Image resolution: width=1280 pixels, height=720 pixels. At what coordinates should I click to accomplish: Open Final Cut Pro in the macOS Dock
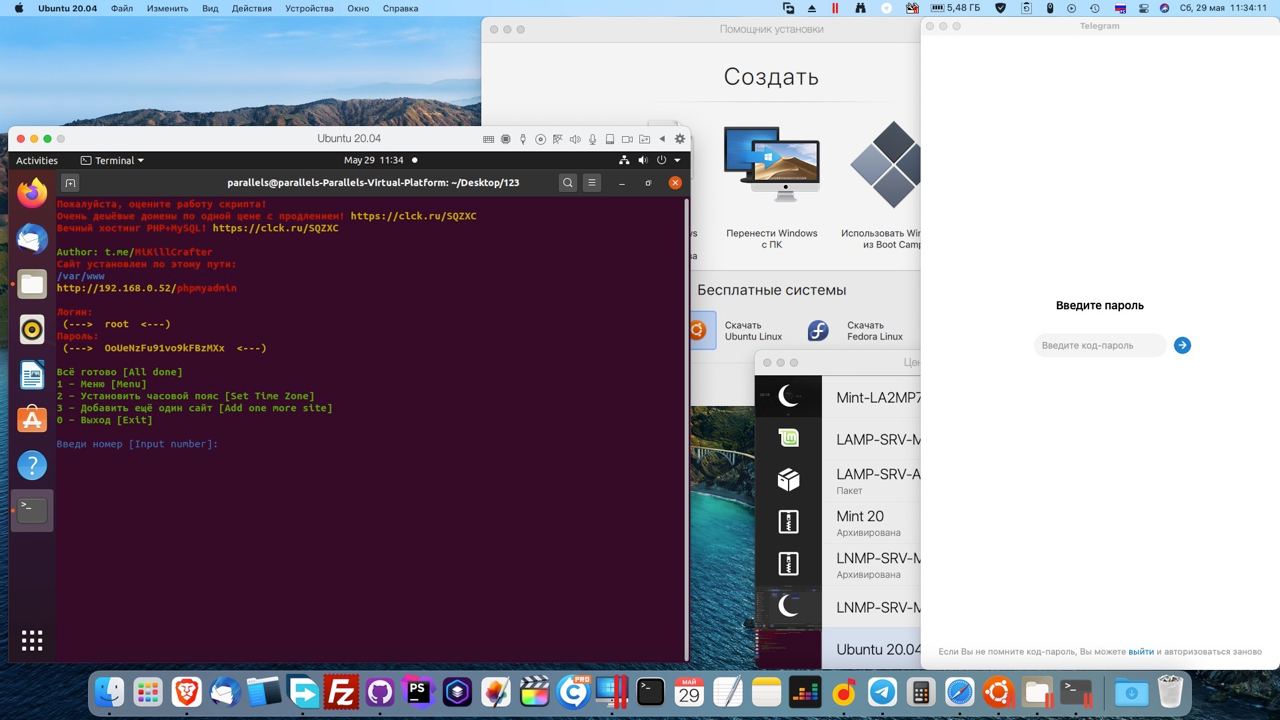[535, 691]
